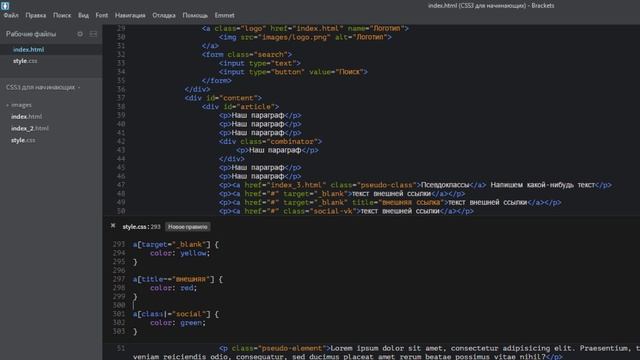
Task: Open the Навигация menu
Action: coord(130,16)
